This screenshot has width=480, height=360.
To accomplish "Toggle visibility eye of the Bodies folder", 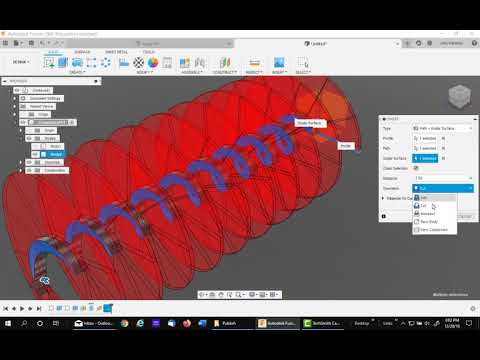I will (29, 138).
